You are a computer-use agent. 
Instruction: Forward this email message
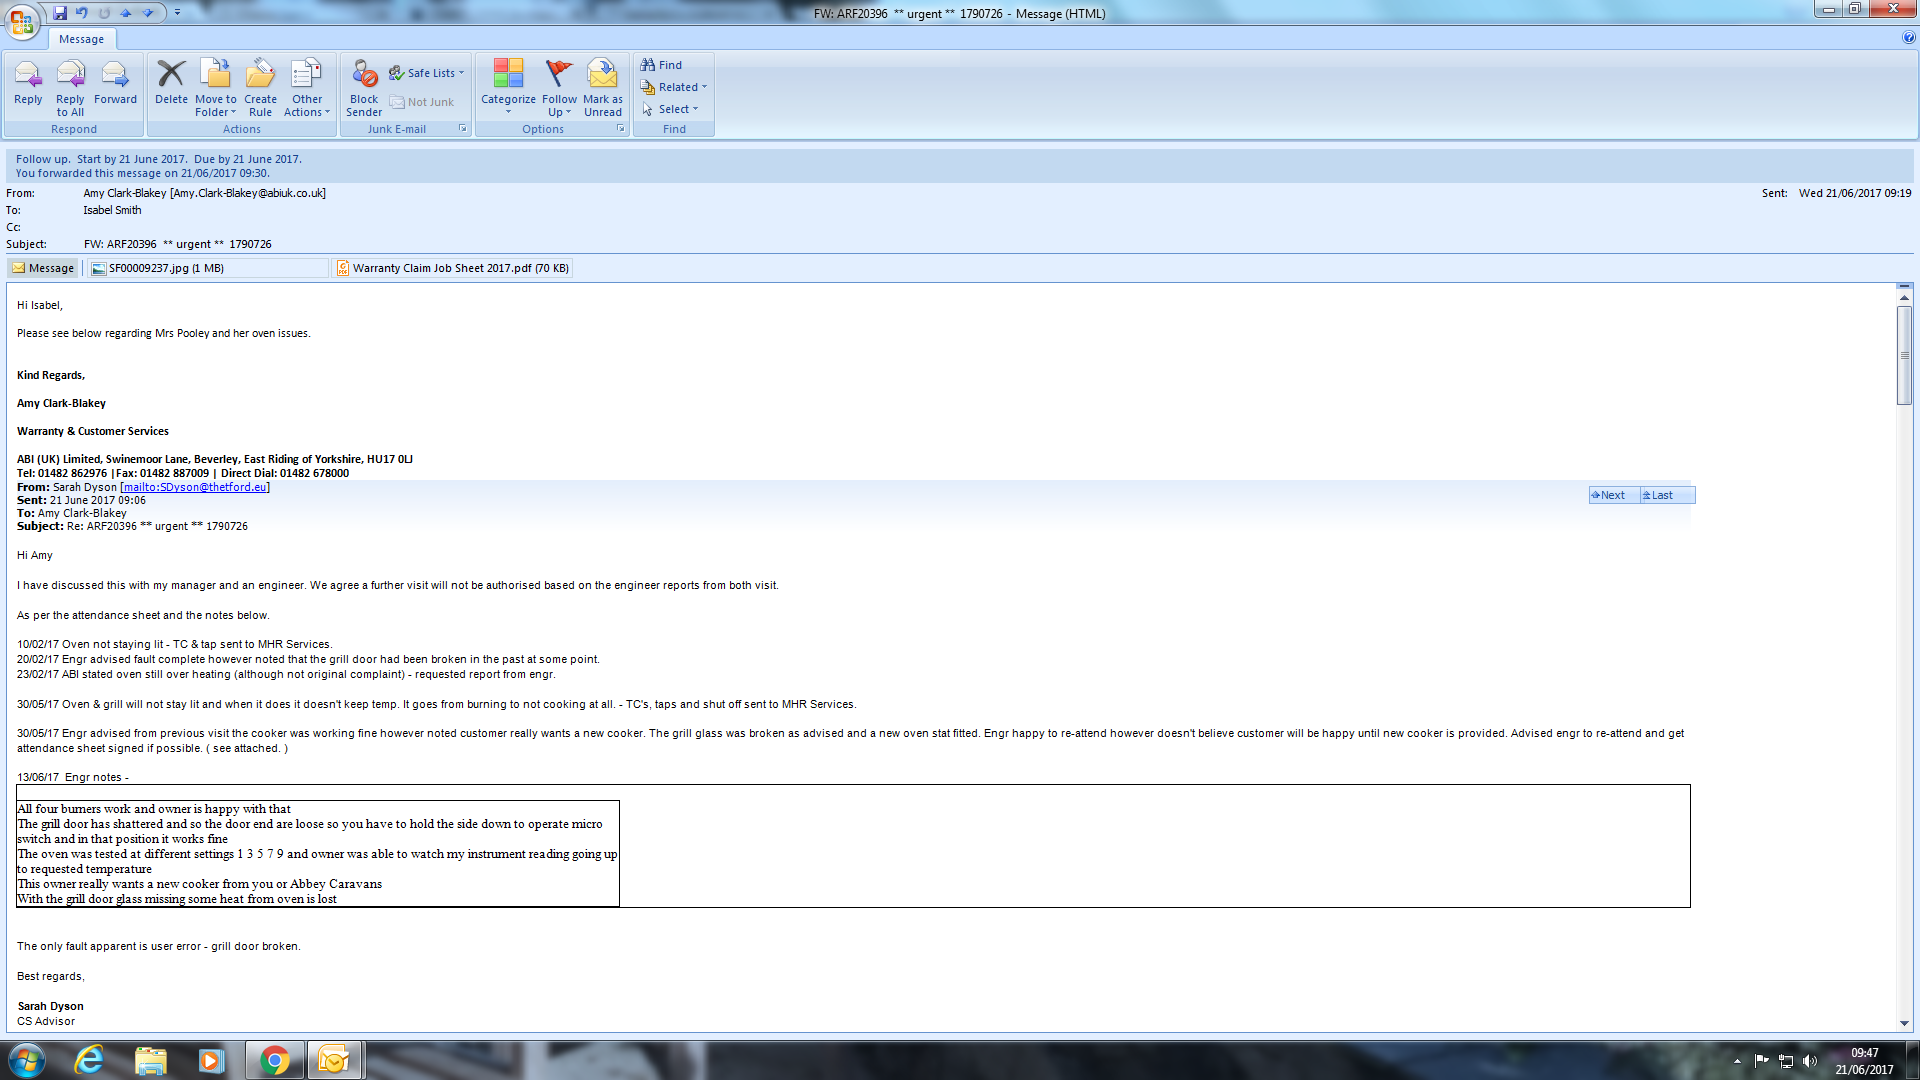pos(115,85)
